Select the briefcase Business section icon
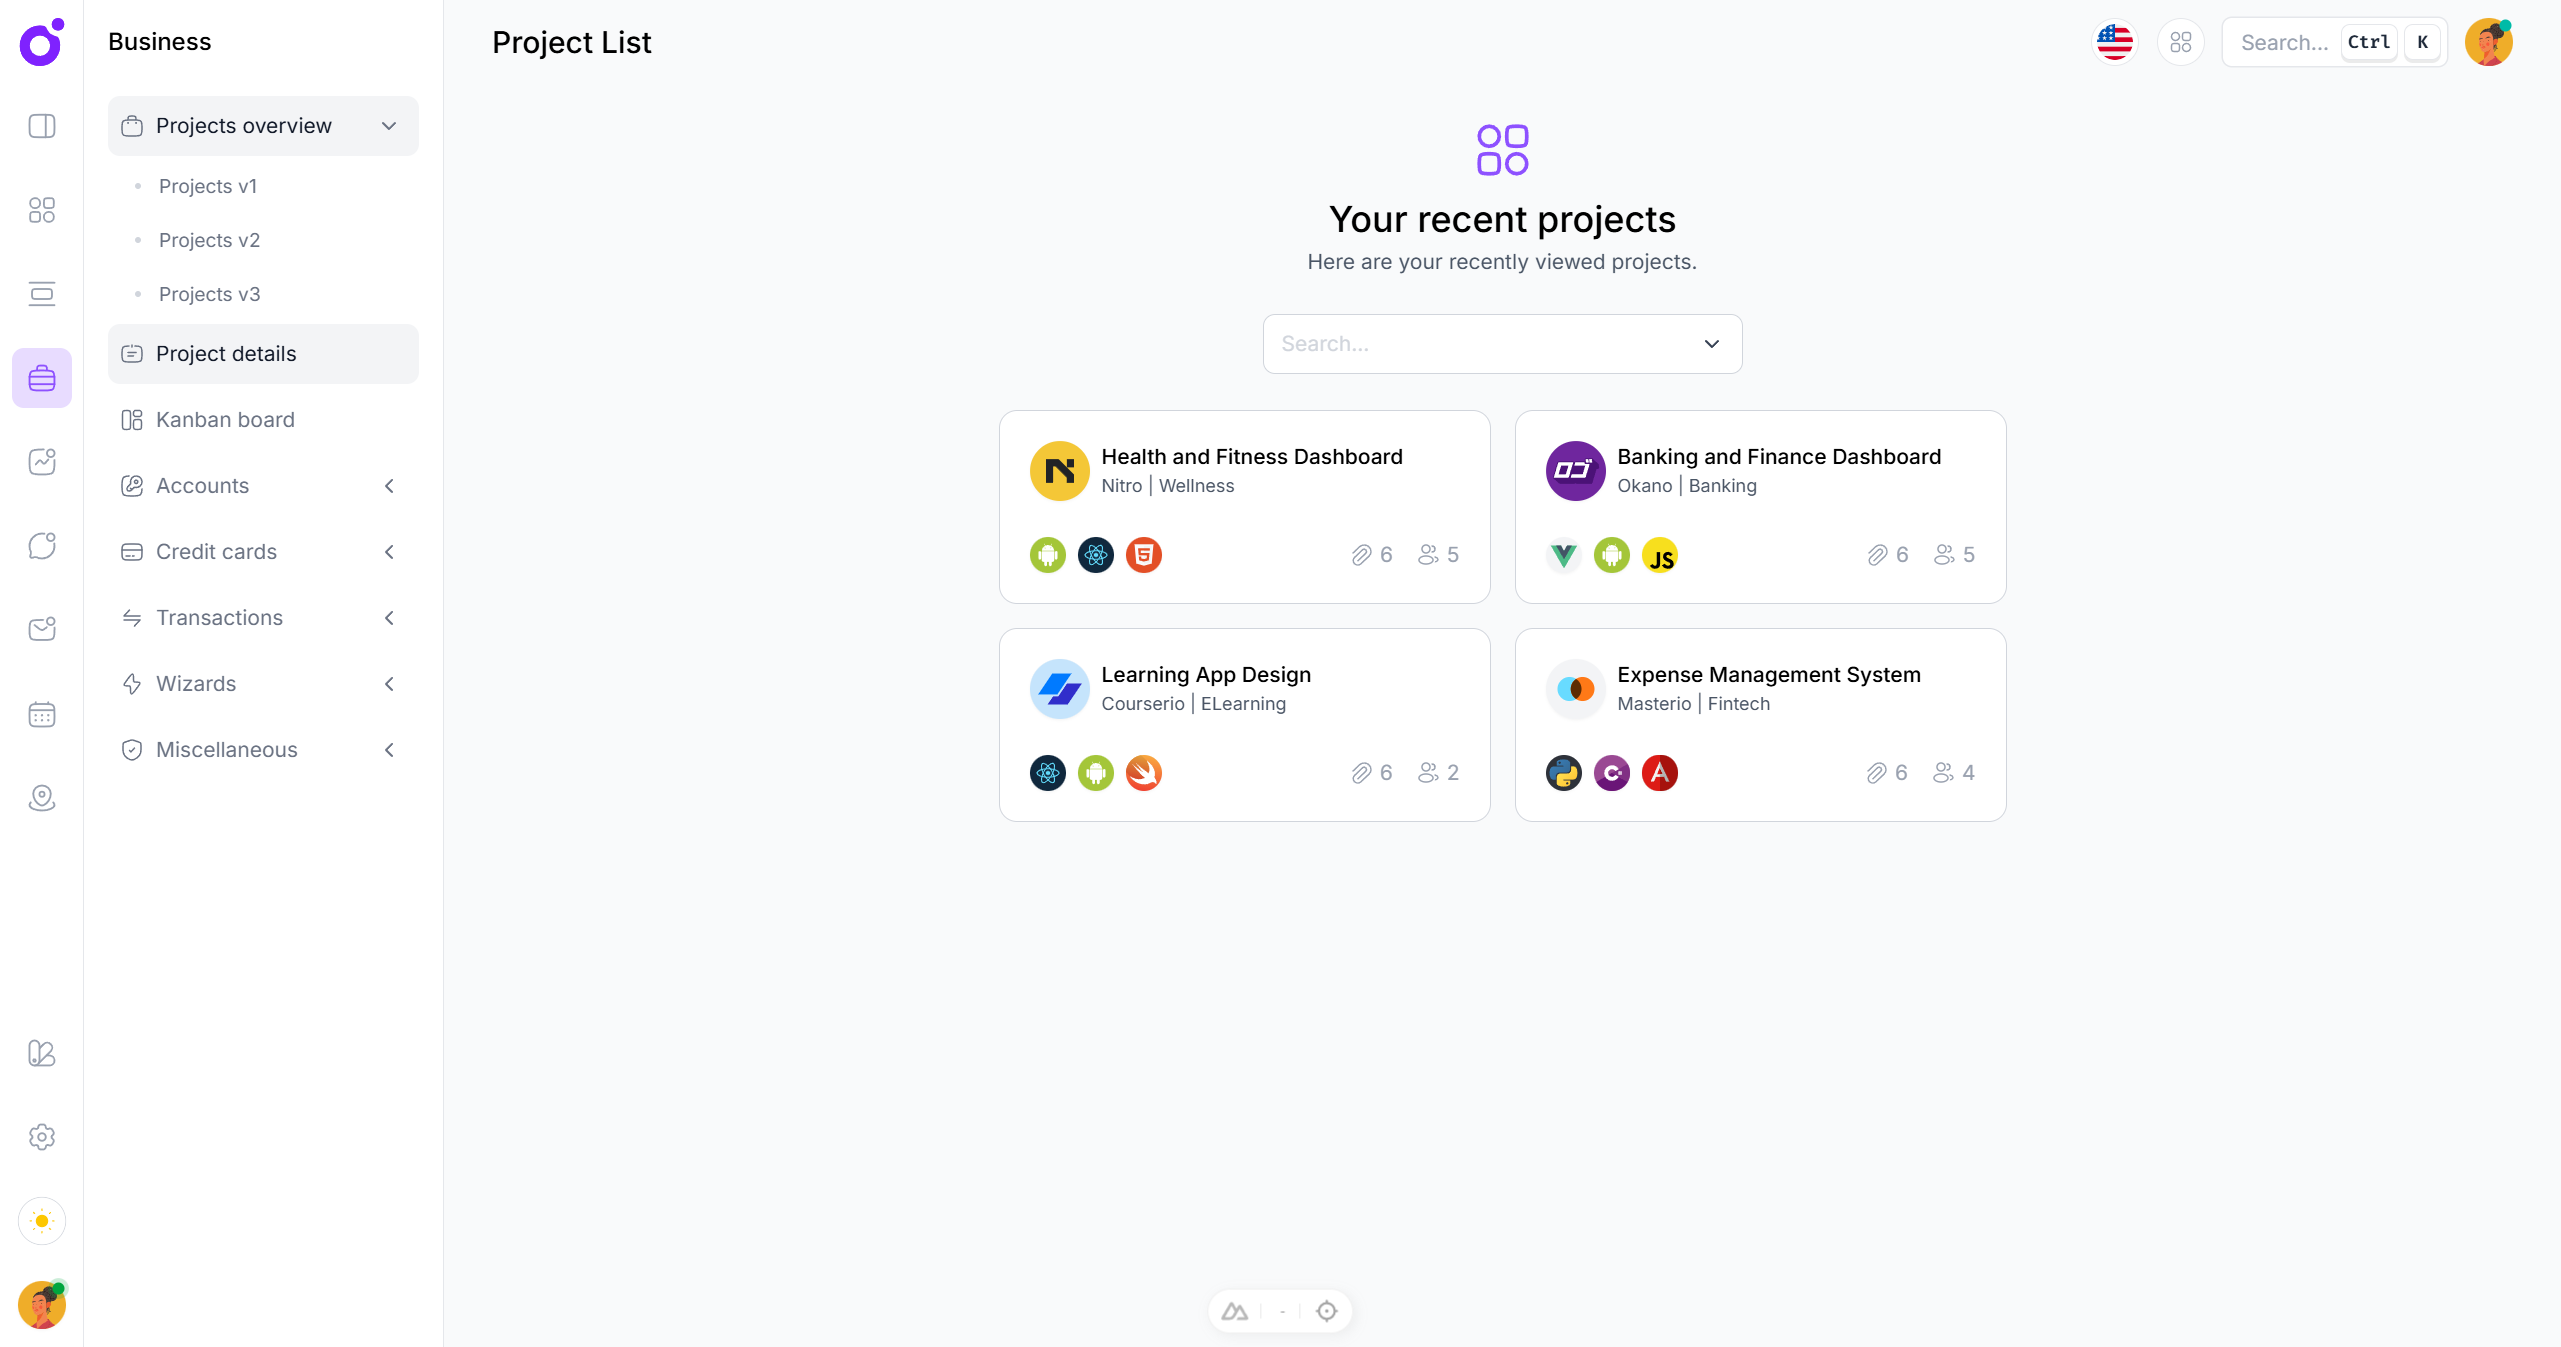 [x=41, y=377]
